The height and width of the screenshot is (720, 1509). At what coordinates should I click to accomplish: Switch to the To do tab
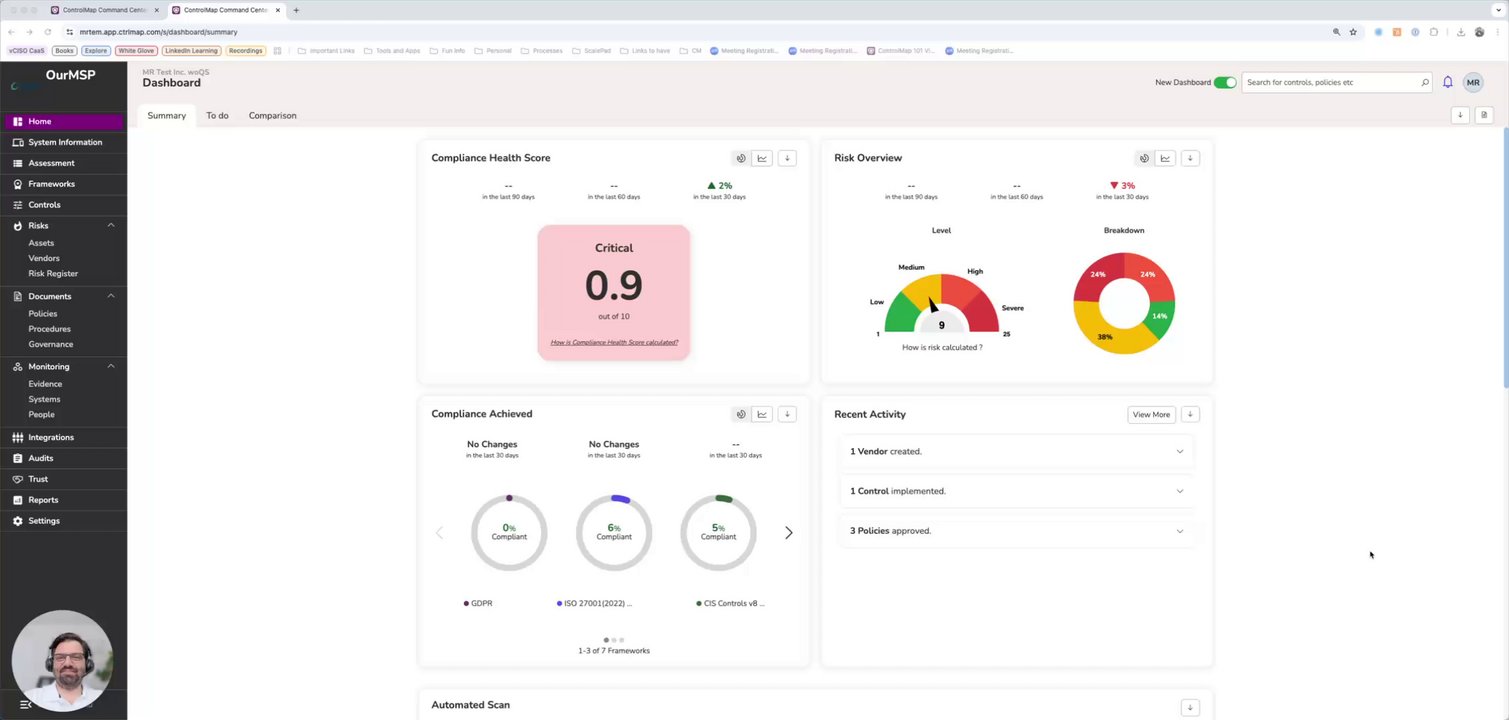217,115
